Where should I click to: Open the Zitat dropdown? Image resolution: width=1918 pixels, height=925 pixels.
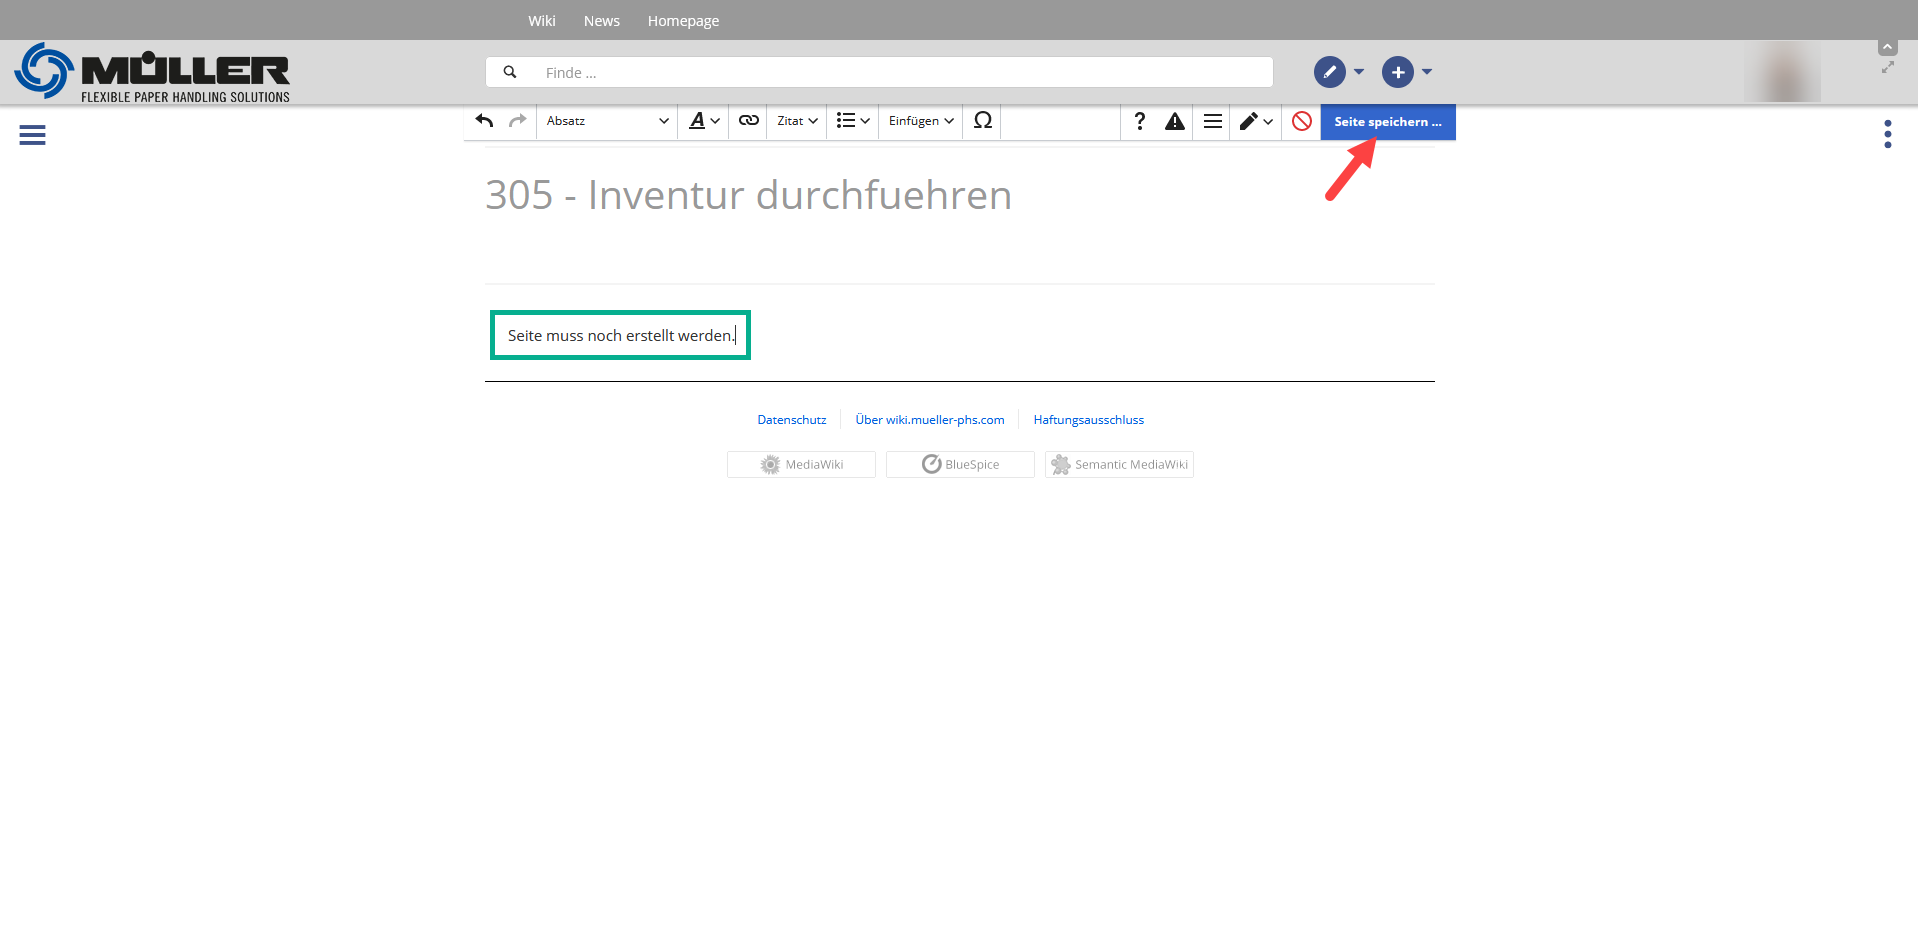[x=797, y=121]
